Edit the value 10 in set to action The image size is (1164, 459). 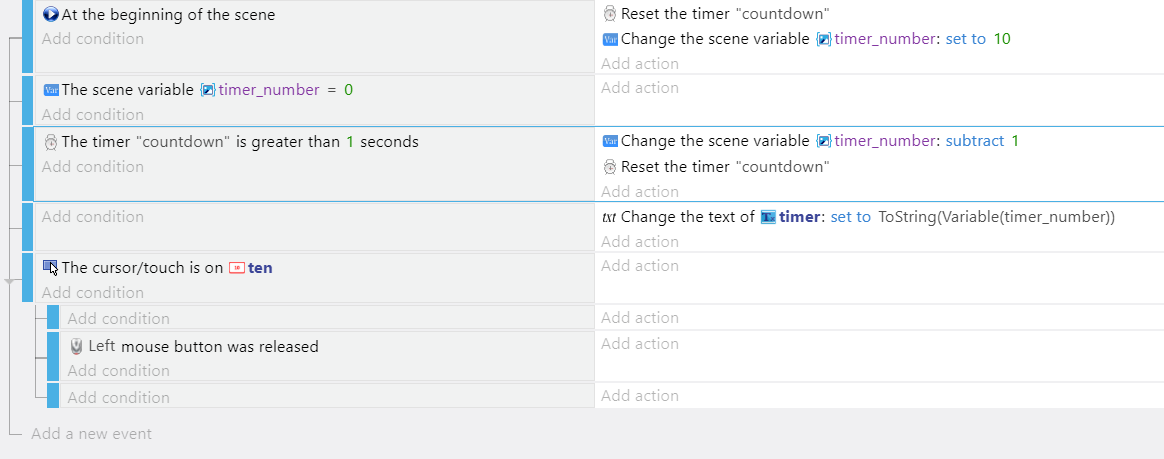(1001, 39)
